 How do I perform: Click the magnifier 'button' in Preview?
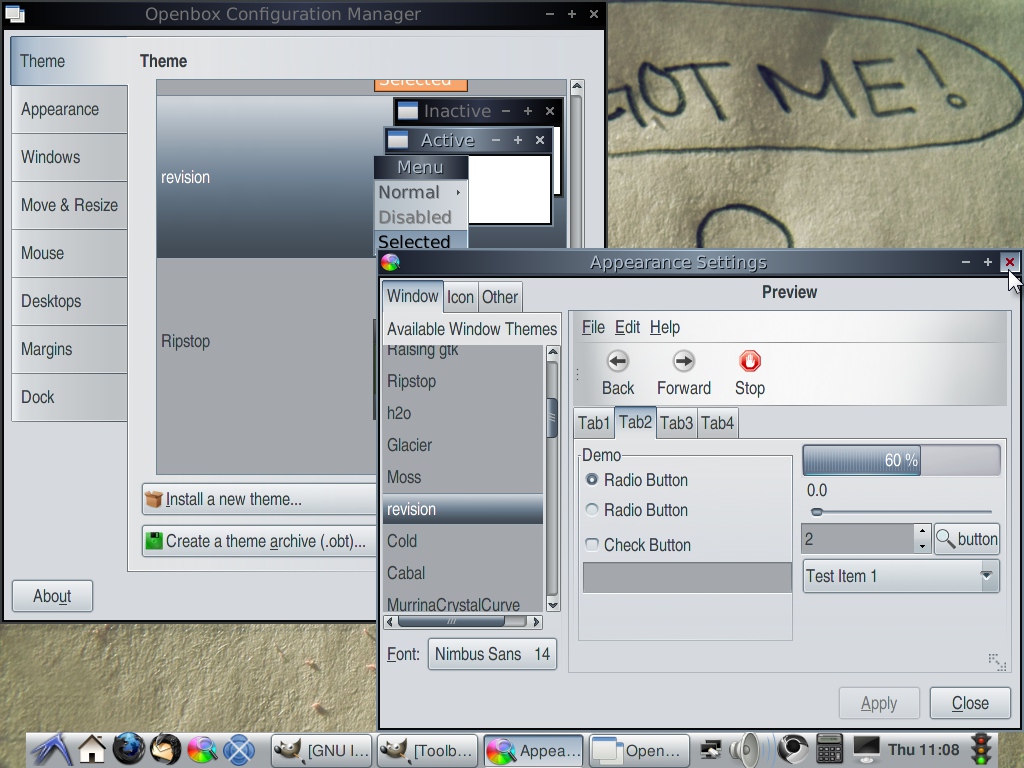[x=967, y=539]
